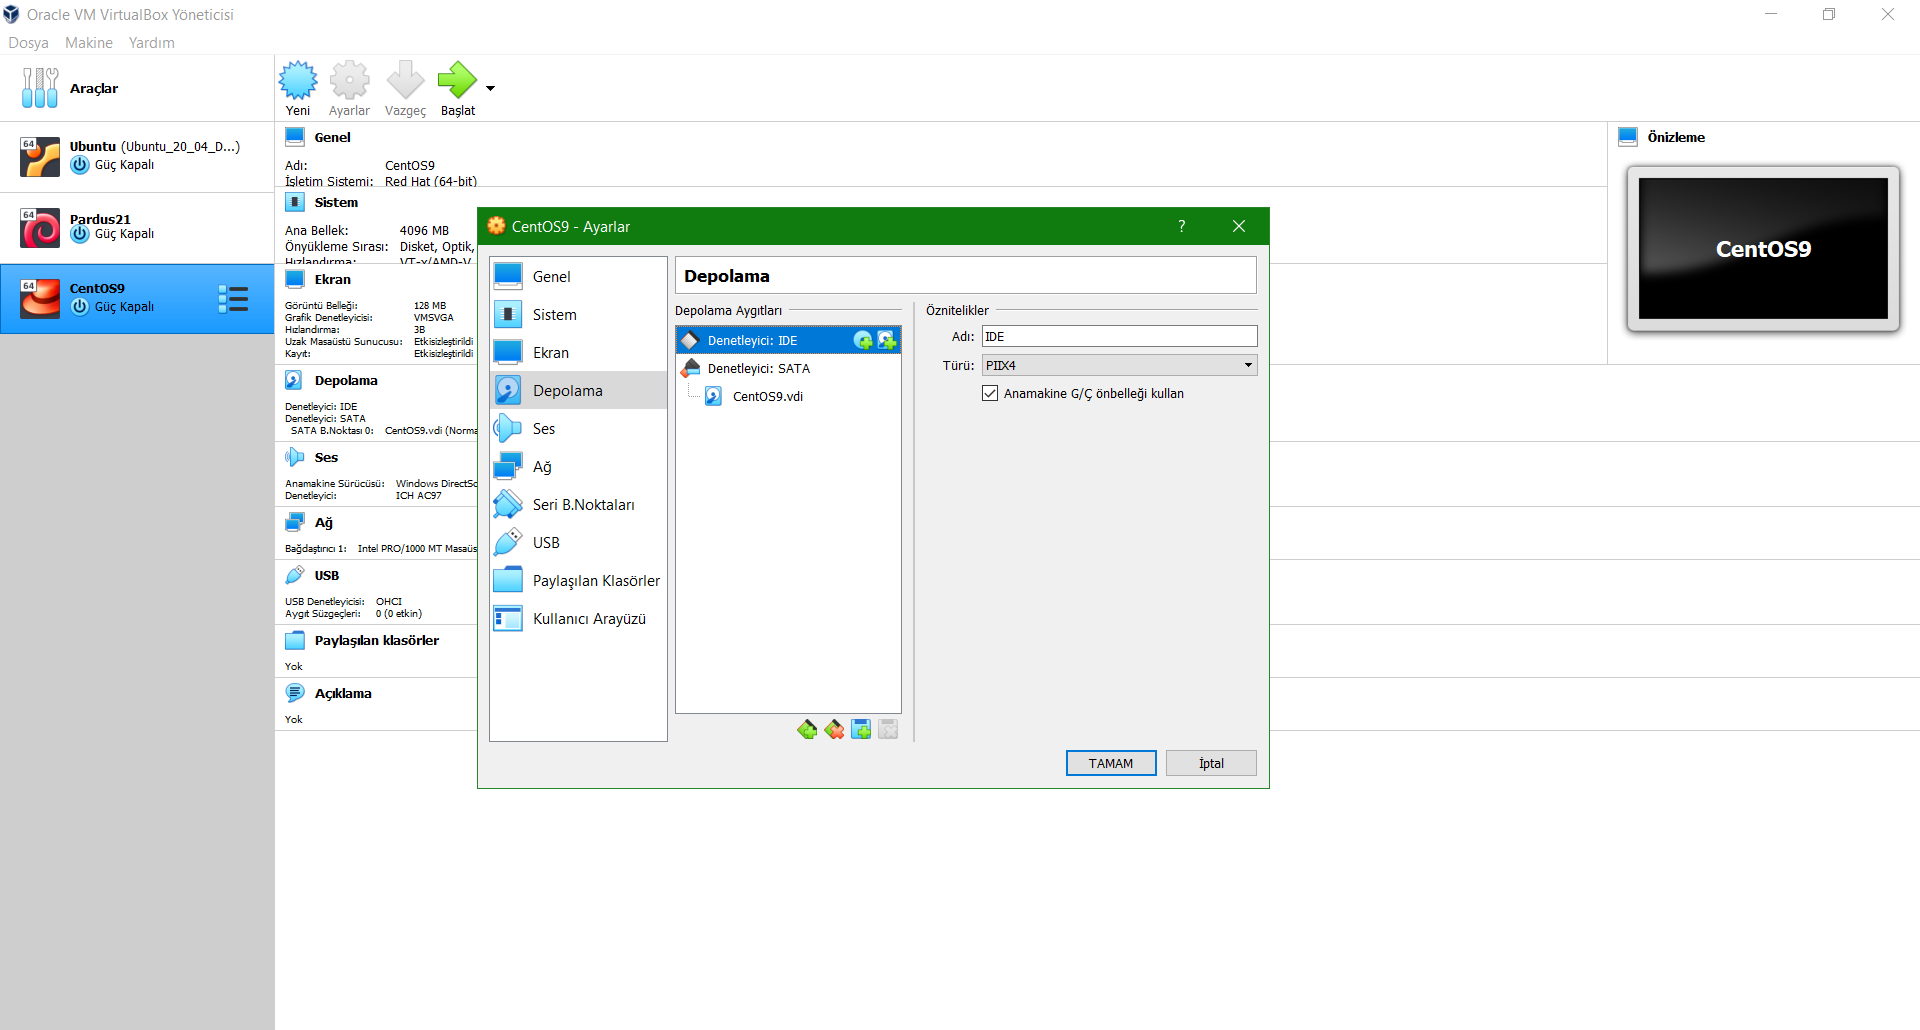Click the help question mark in Ayarlar dialog

click(x=1182, y=227)
